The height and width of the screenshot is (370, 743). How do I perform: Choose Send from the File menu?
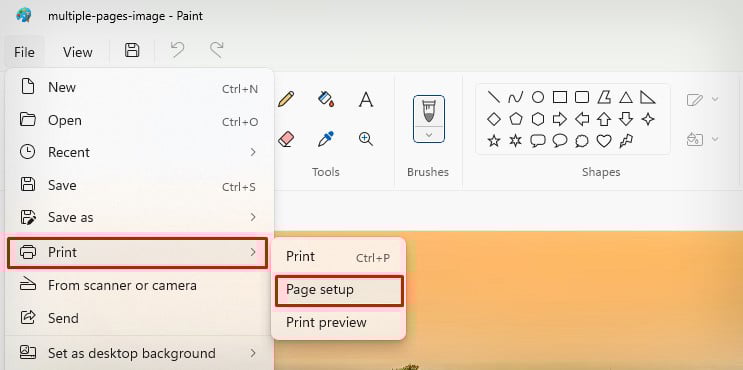pyautogui.click(x=139, y=318)
